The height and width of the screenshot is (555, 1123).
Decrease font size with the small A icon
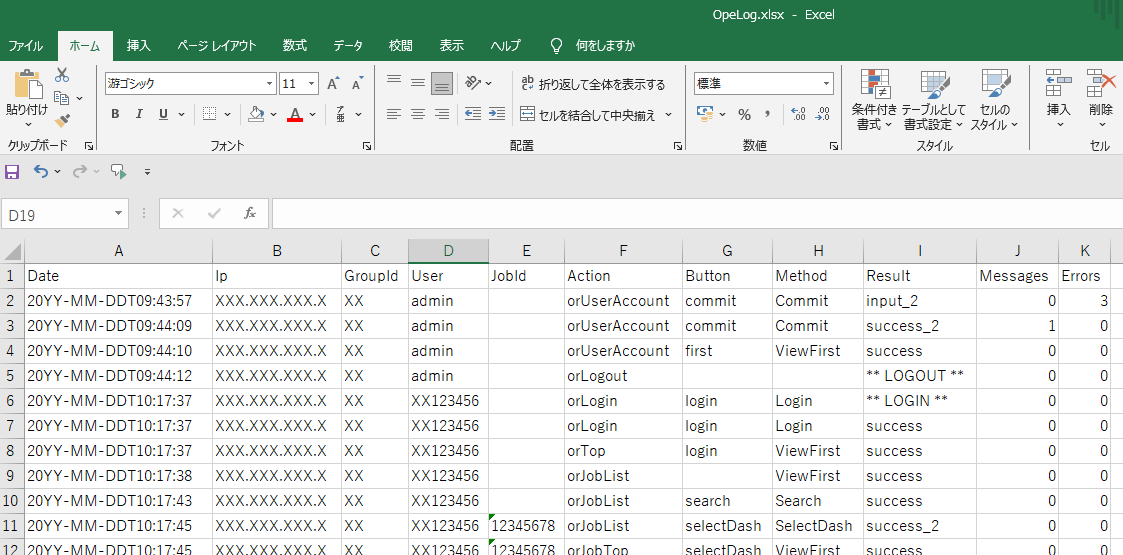(x=357, y=84)
